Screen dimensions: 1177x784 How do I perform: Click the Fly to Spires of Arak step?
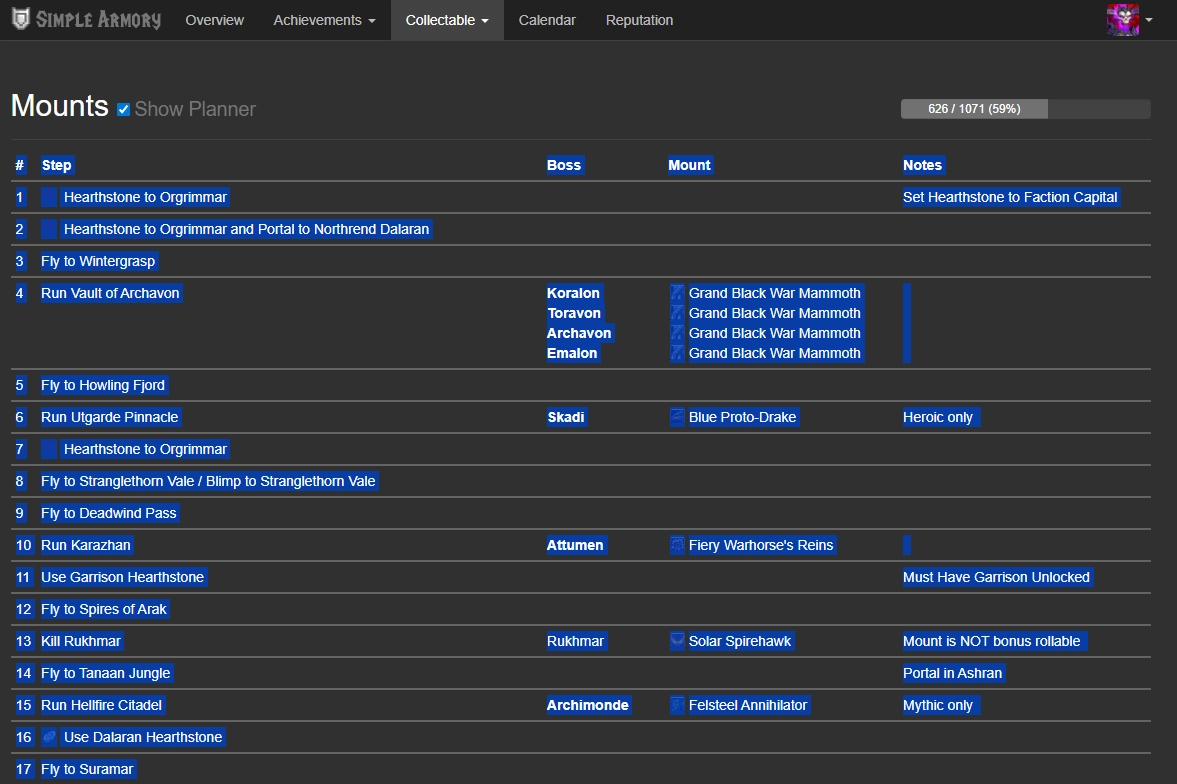click(x=104, y=609)
